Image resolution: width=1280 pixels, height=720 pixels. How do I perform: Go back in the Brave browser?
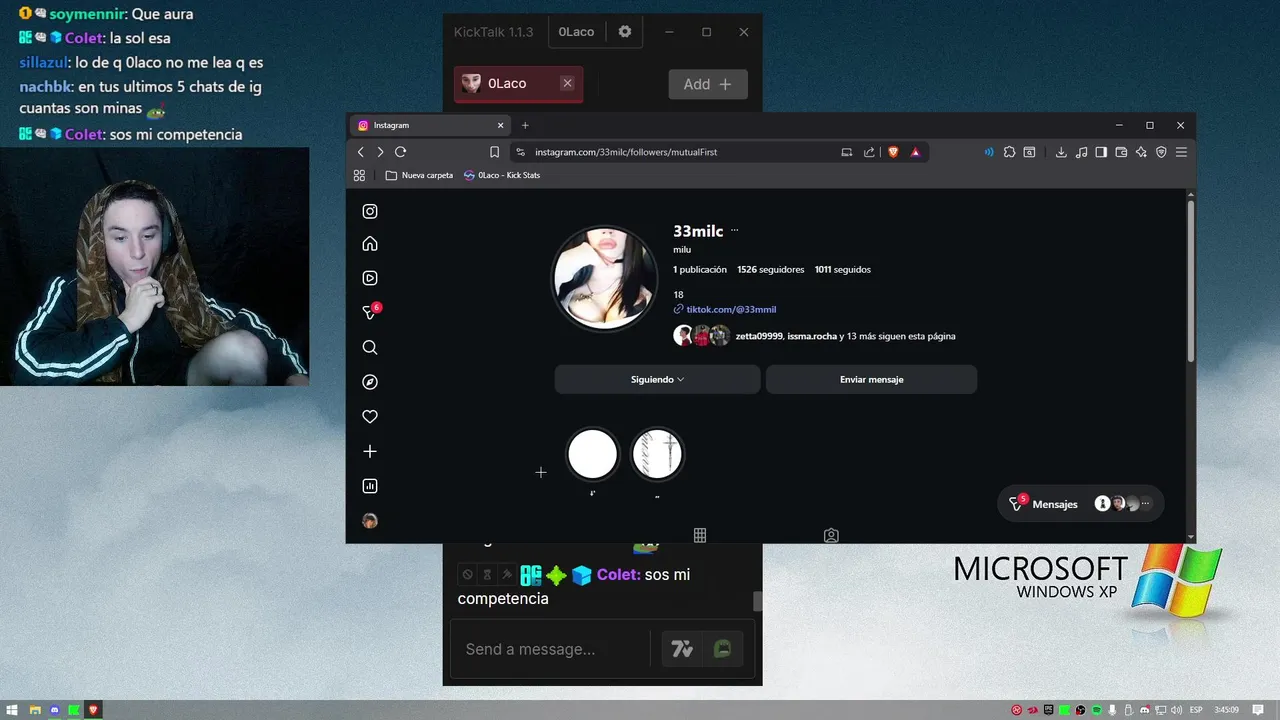[x=361, y=152]
